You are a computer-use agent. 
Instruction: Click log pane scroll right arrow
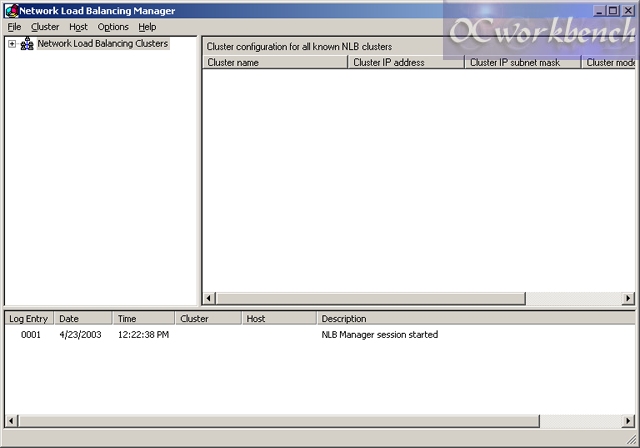click(628, 421)
